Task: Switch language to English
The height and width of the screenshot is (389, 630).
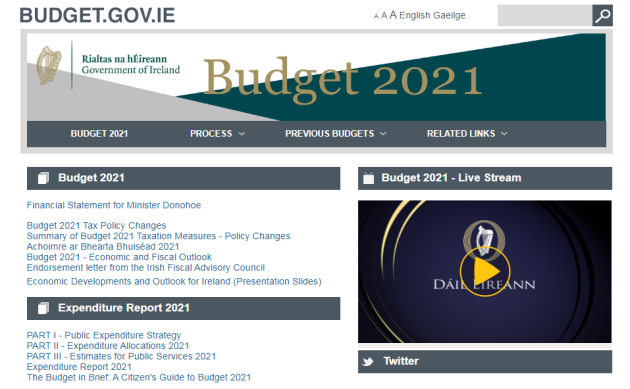Action: [415, 15]
